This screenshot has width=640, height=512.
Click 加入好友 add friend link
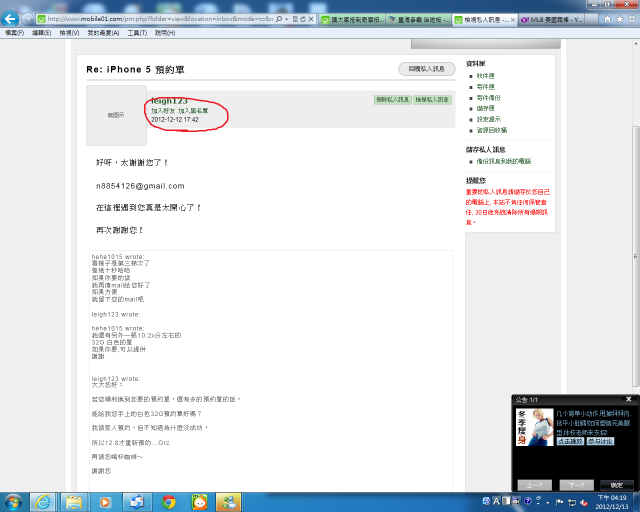[163, 111]
